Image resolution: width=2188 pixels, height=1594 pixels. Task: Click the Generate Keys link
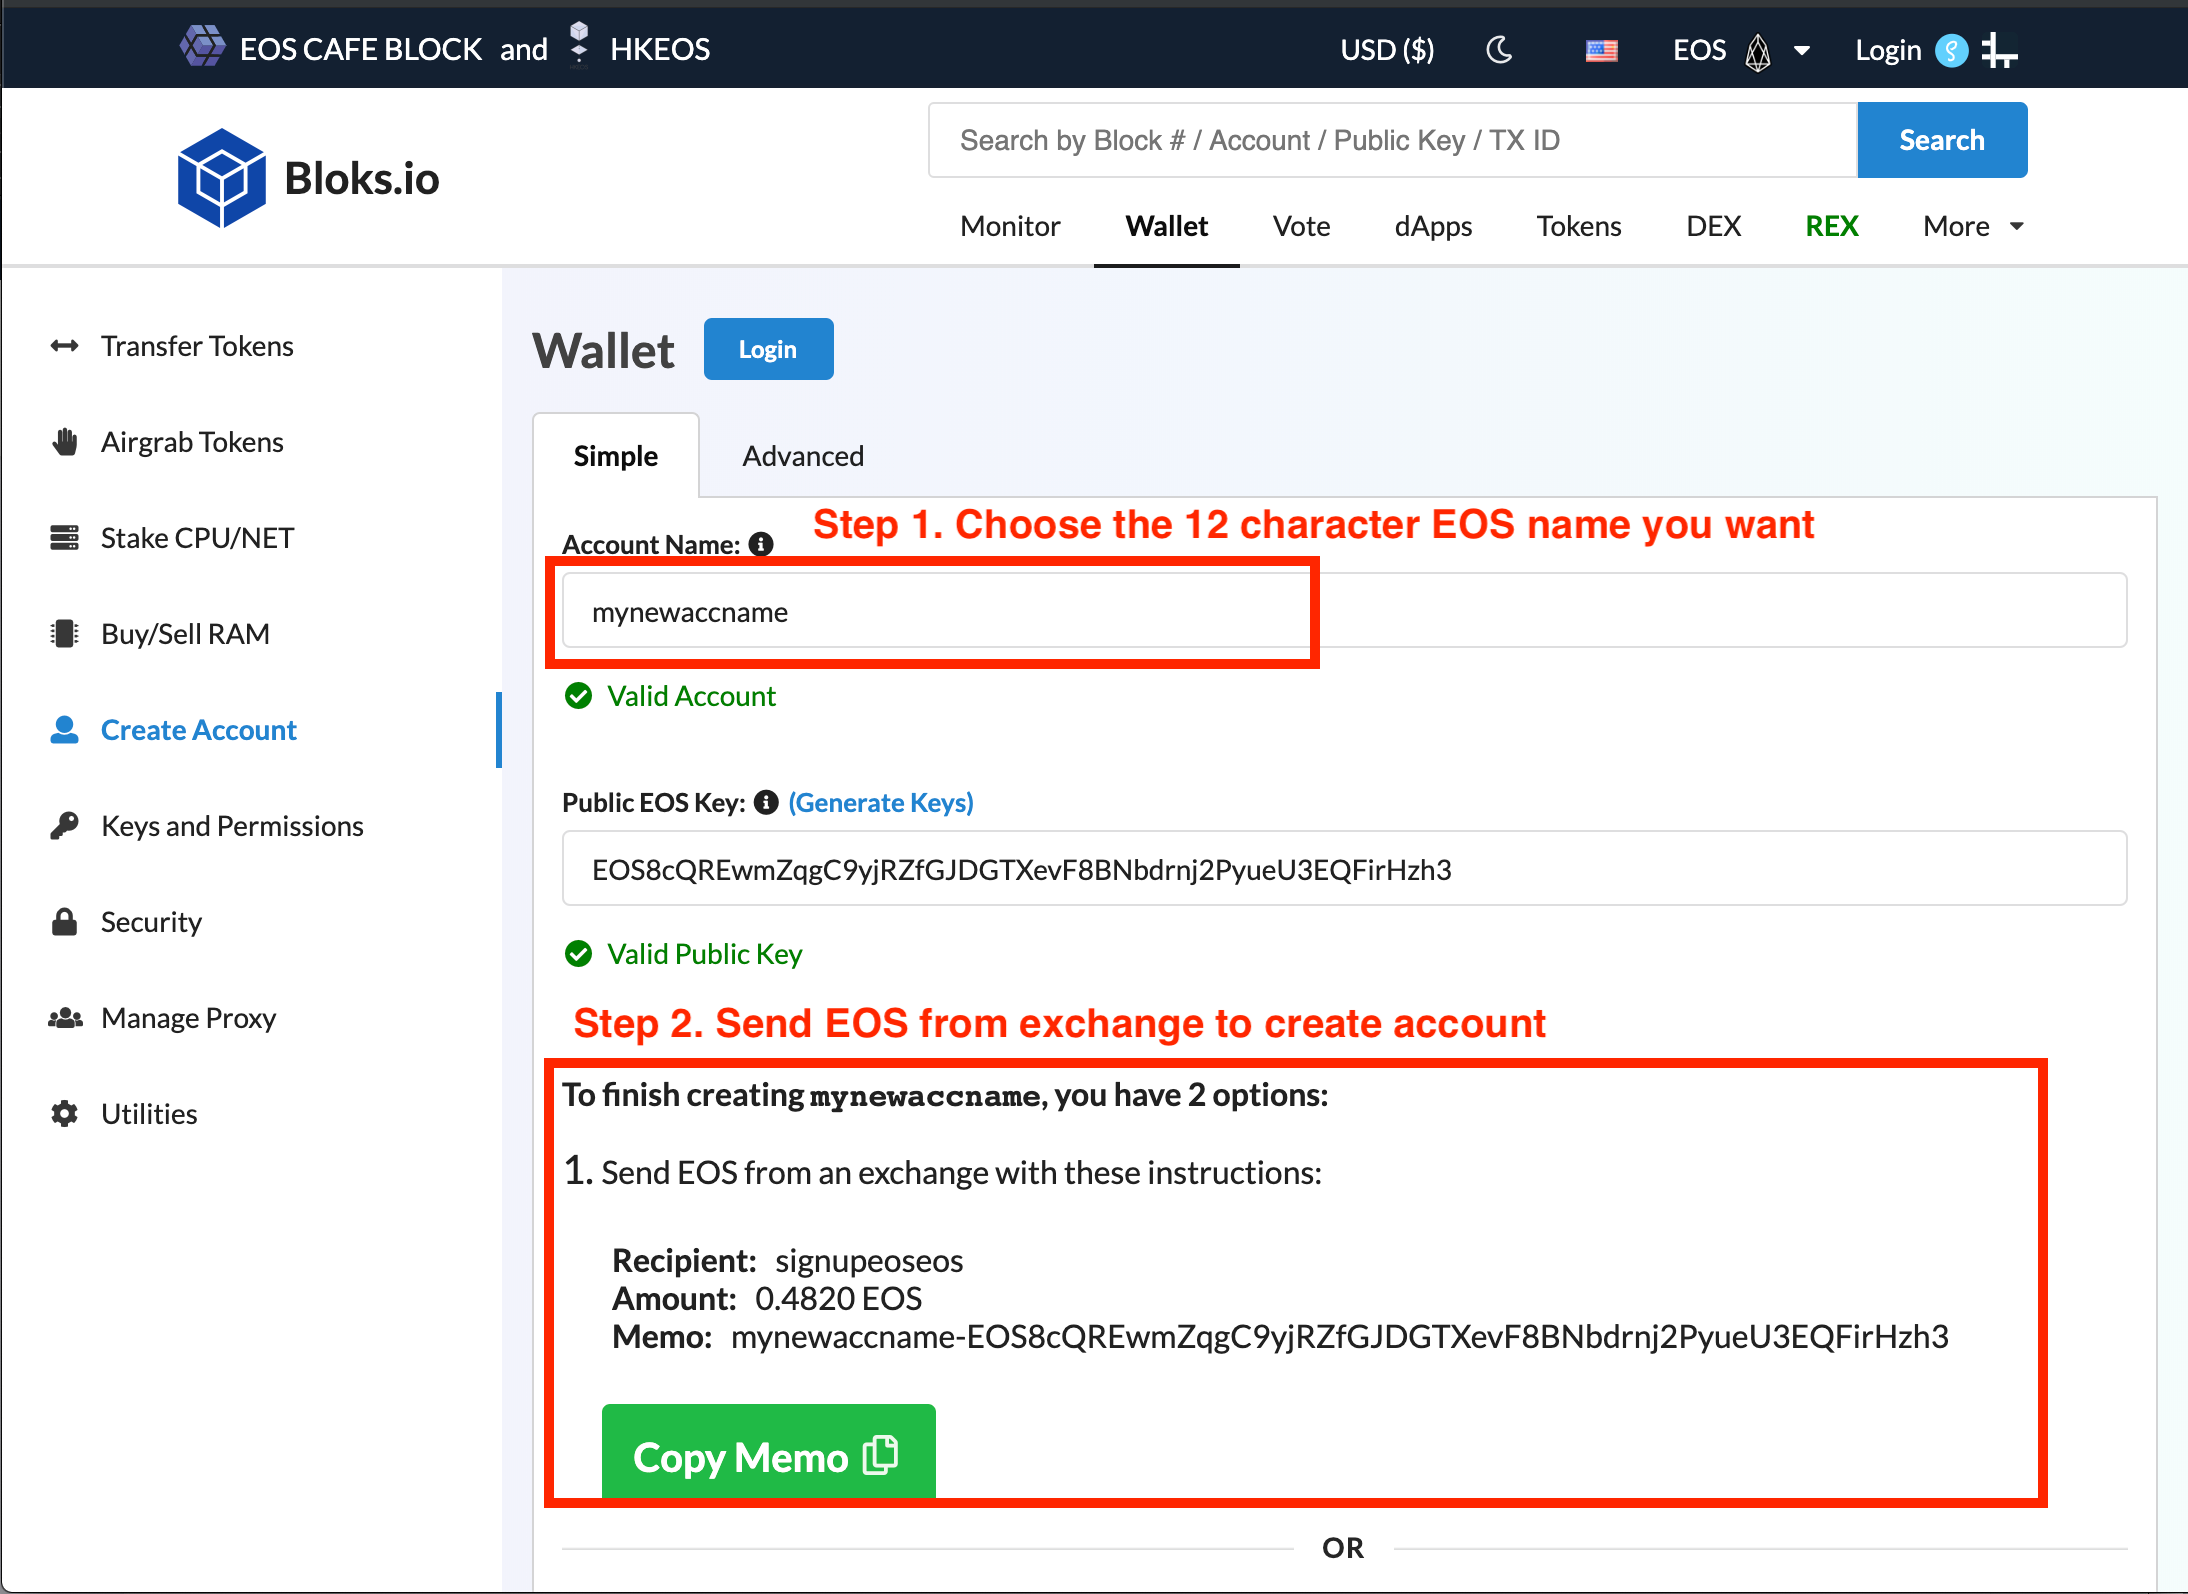880,803
